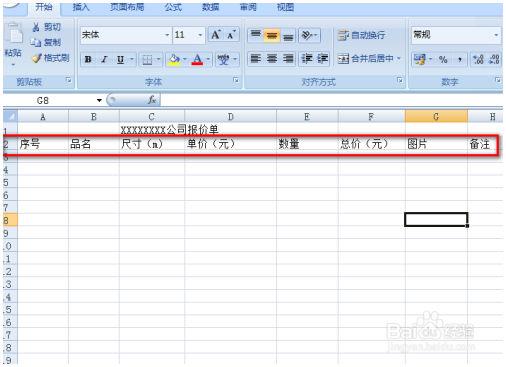The height and width of the screenshot is (367, 506).
Task: Click the decrease font size icon
Action: coord(231,35)
